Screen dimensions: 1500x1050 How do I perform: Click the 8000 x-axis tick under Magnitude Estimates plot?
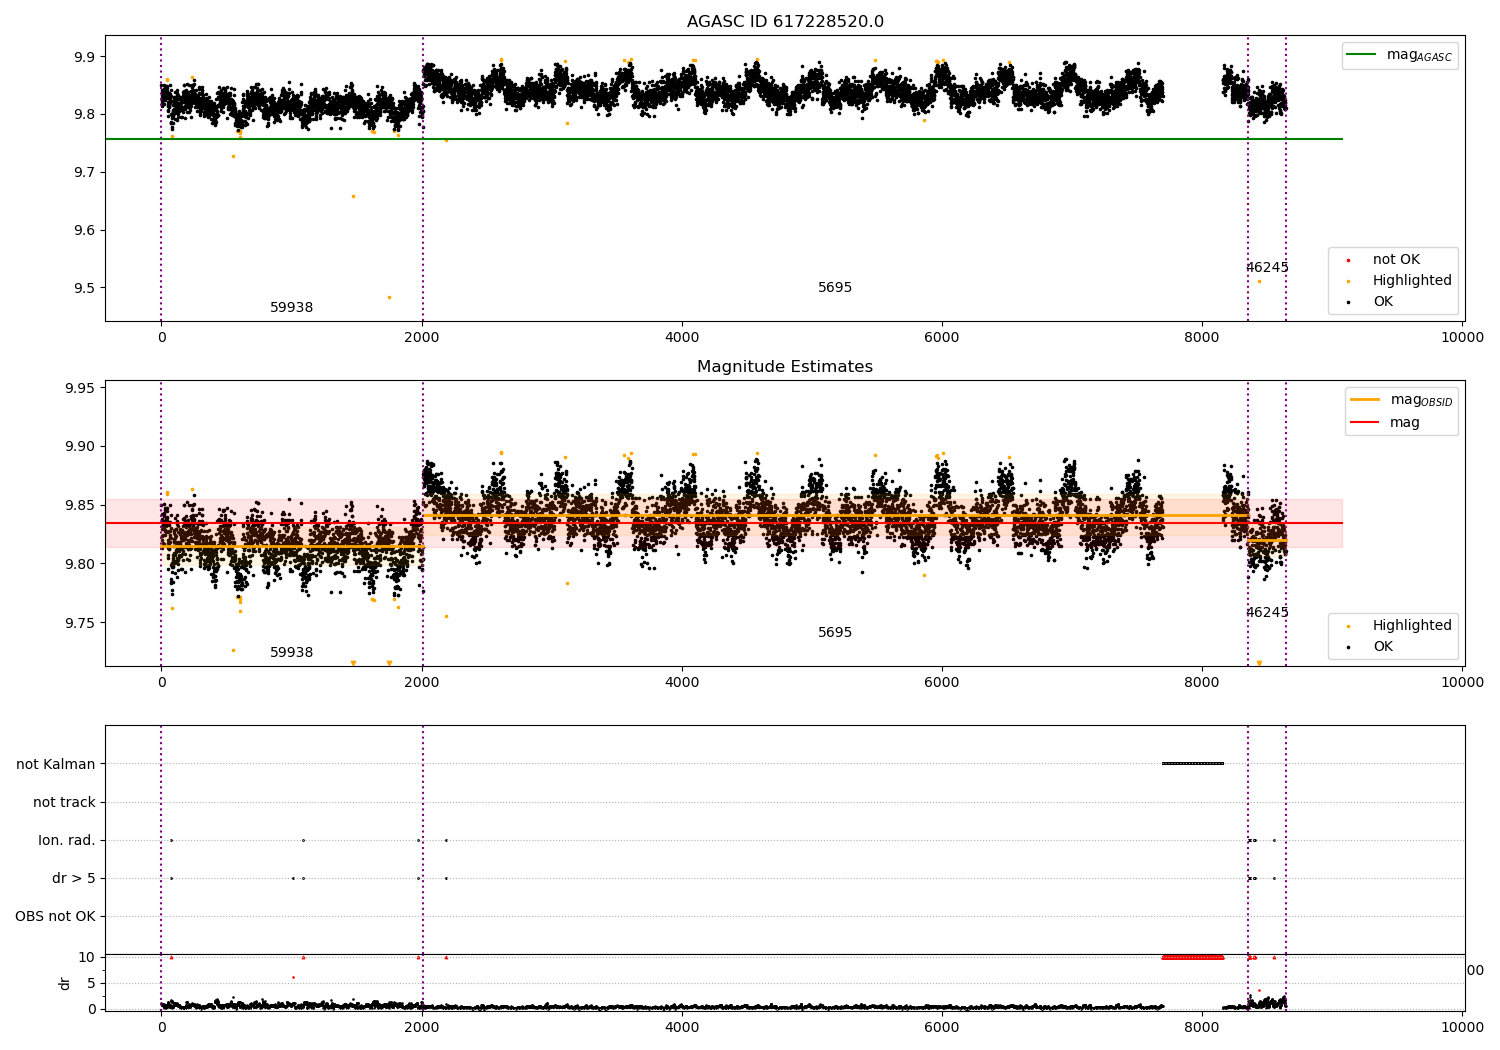click(1202, 683)
